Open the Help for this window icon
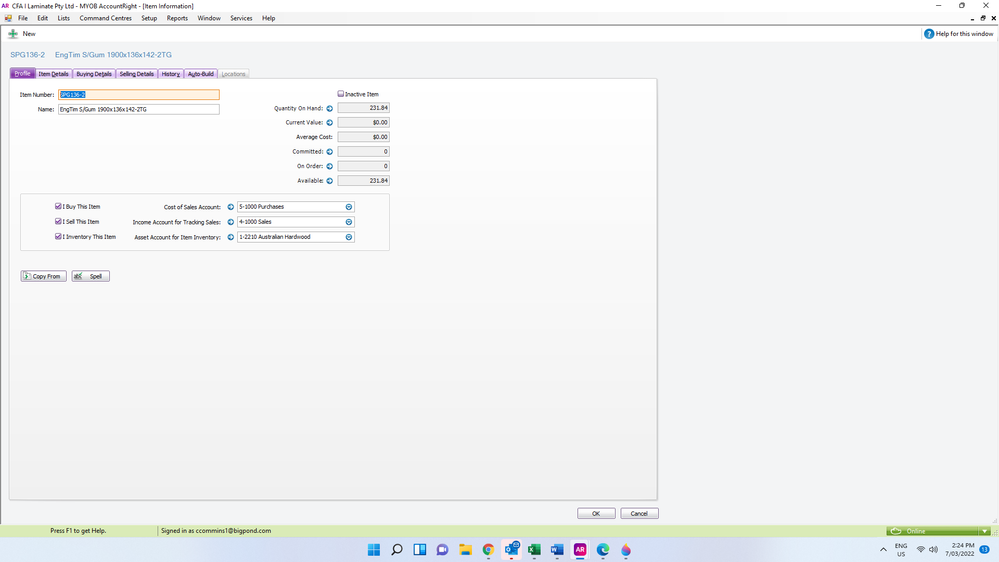The height and width of the screenshot is (562, 999). [929, 34]
